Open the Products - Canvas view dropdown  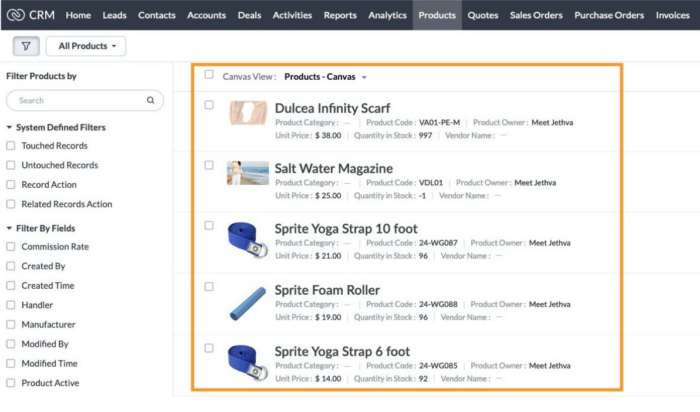325,77
